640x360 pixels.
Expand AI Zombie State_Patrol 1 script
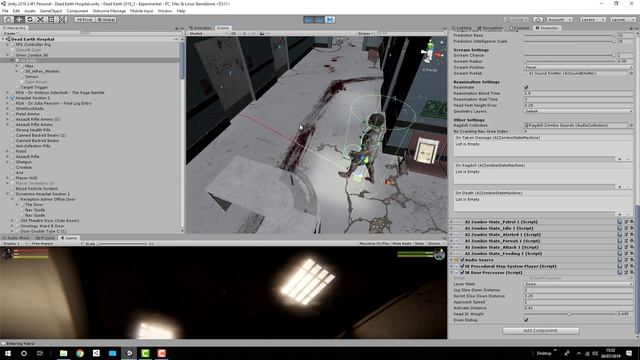click(451, 222)
